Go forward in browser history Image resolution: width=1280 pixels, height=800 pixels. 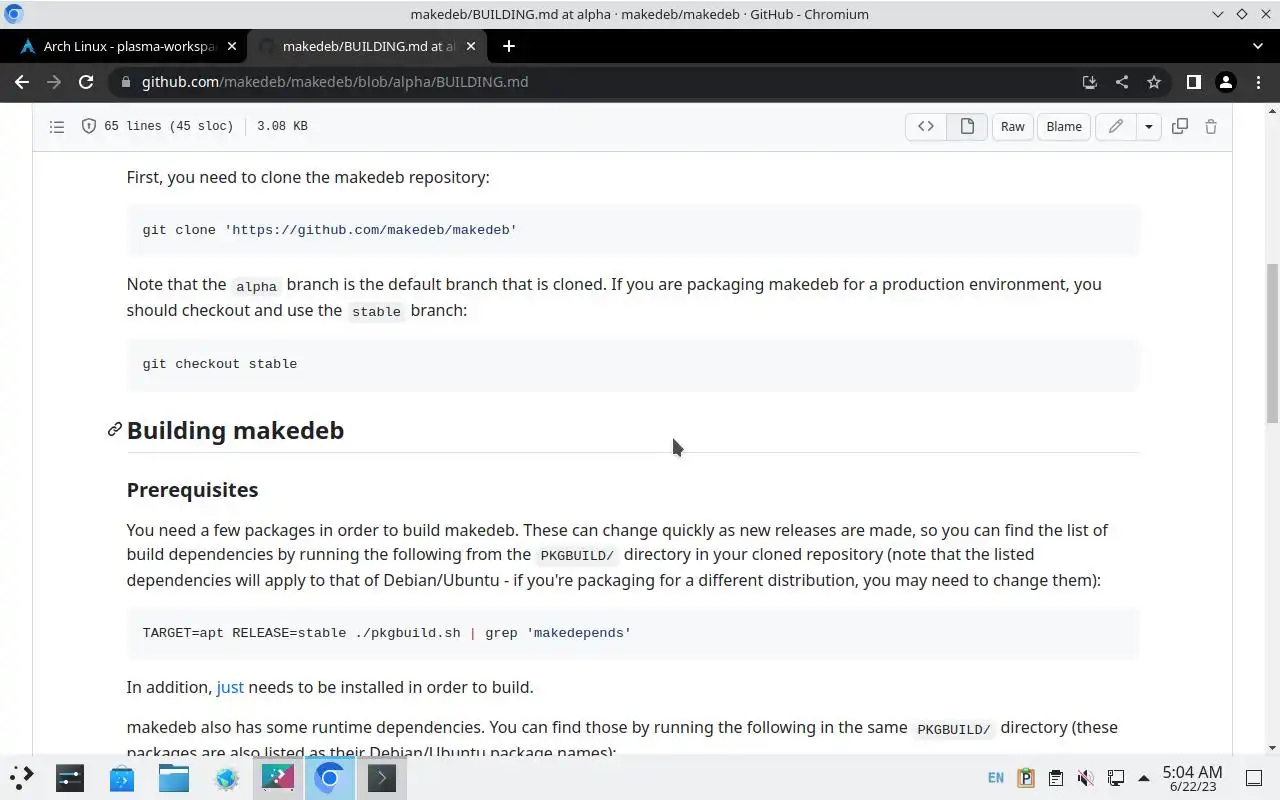tap(54, 82)
